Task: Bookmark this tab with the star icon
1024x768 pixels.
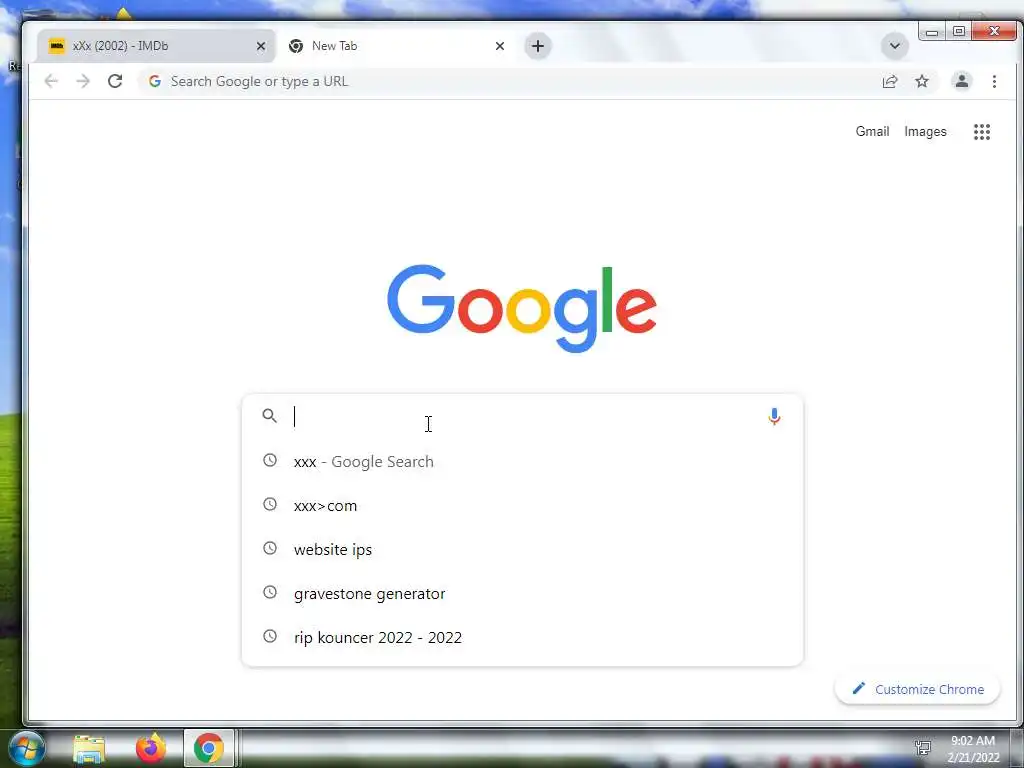Action: pos(921,82)
